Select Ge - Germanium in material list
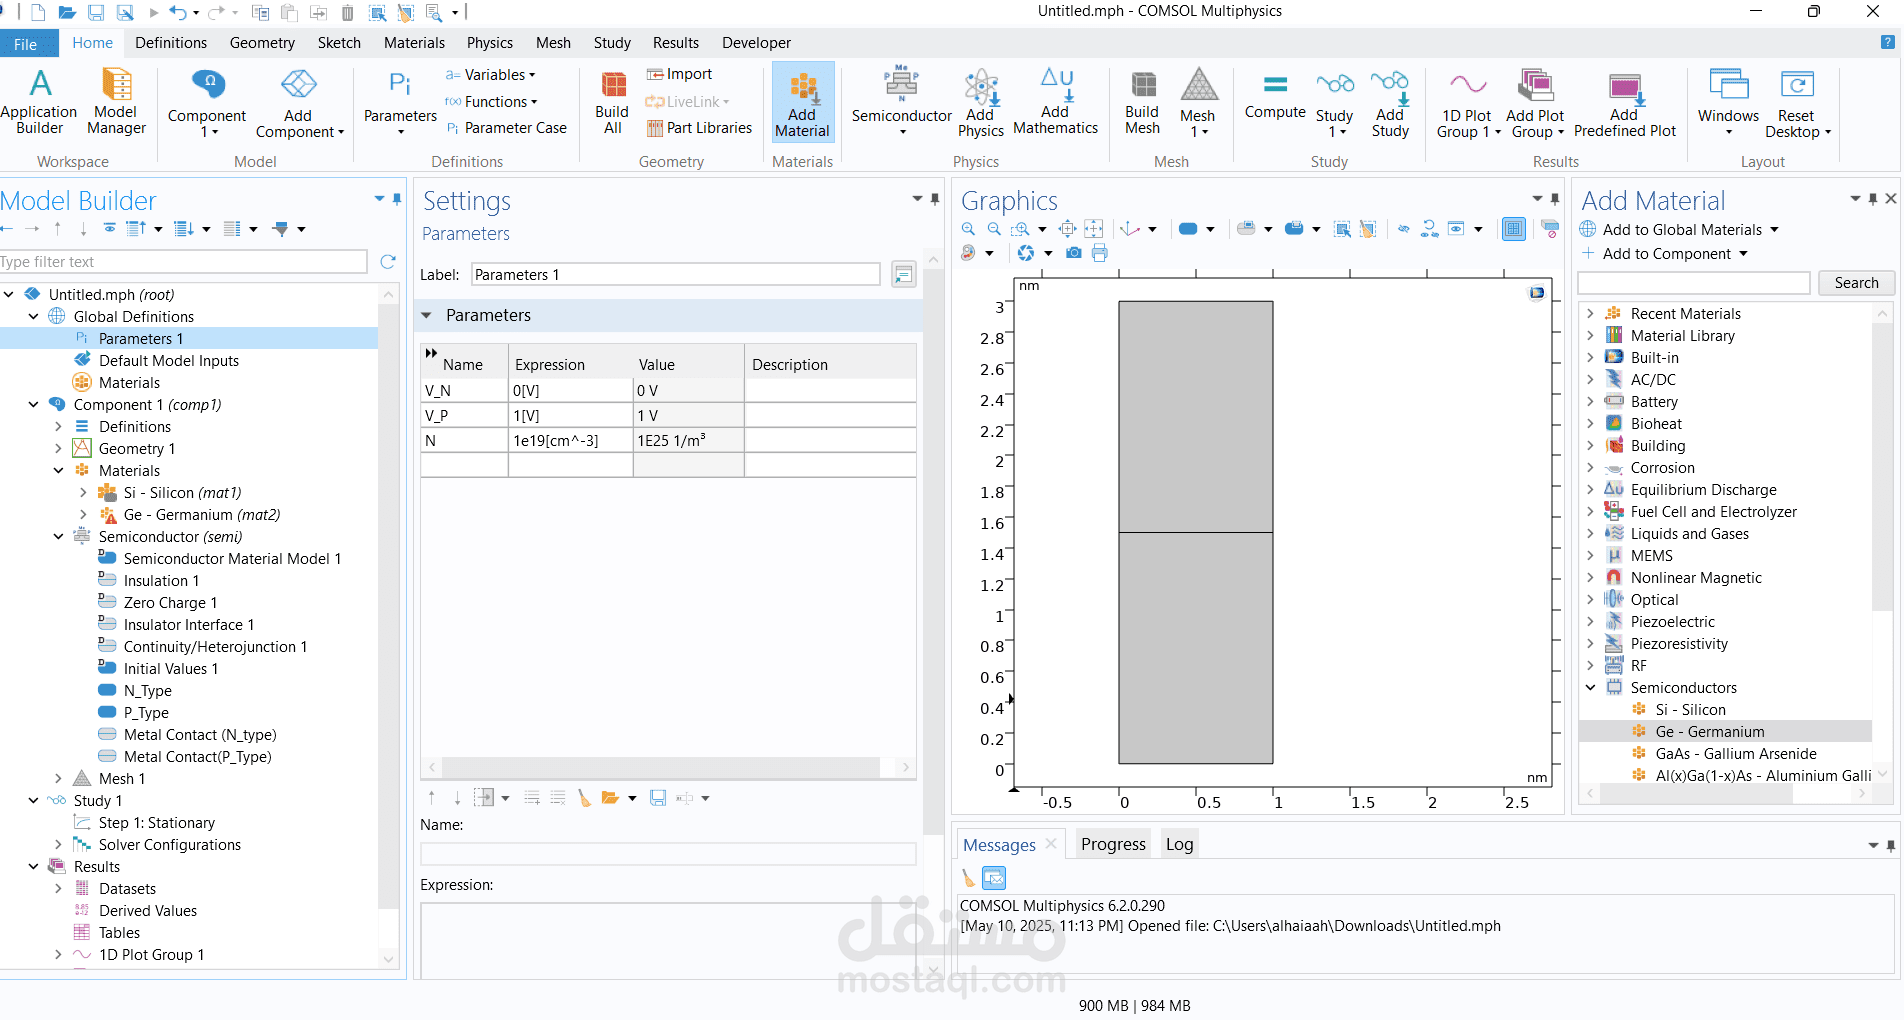This screenshot has height=1020, width=1904. coord(1710,732)
